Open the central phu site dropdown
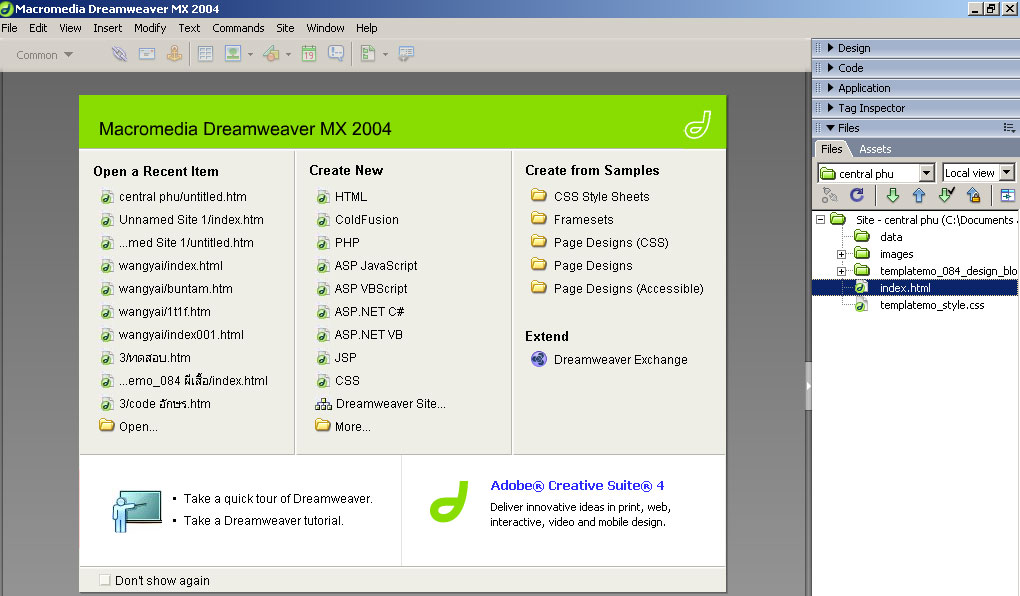The width and height of the screenshot is (1020, 596). point(926,173)
